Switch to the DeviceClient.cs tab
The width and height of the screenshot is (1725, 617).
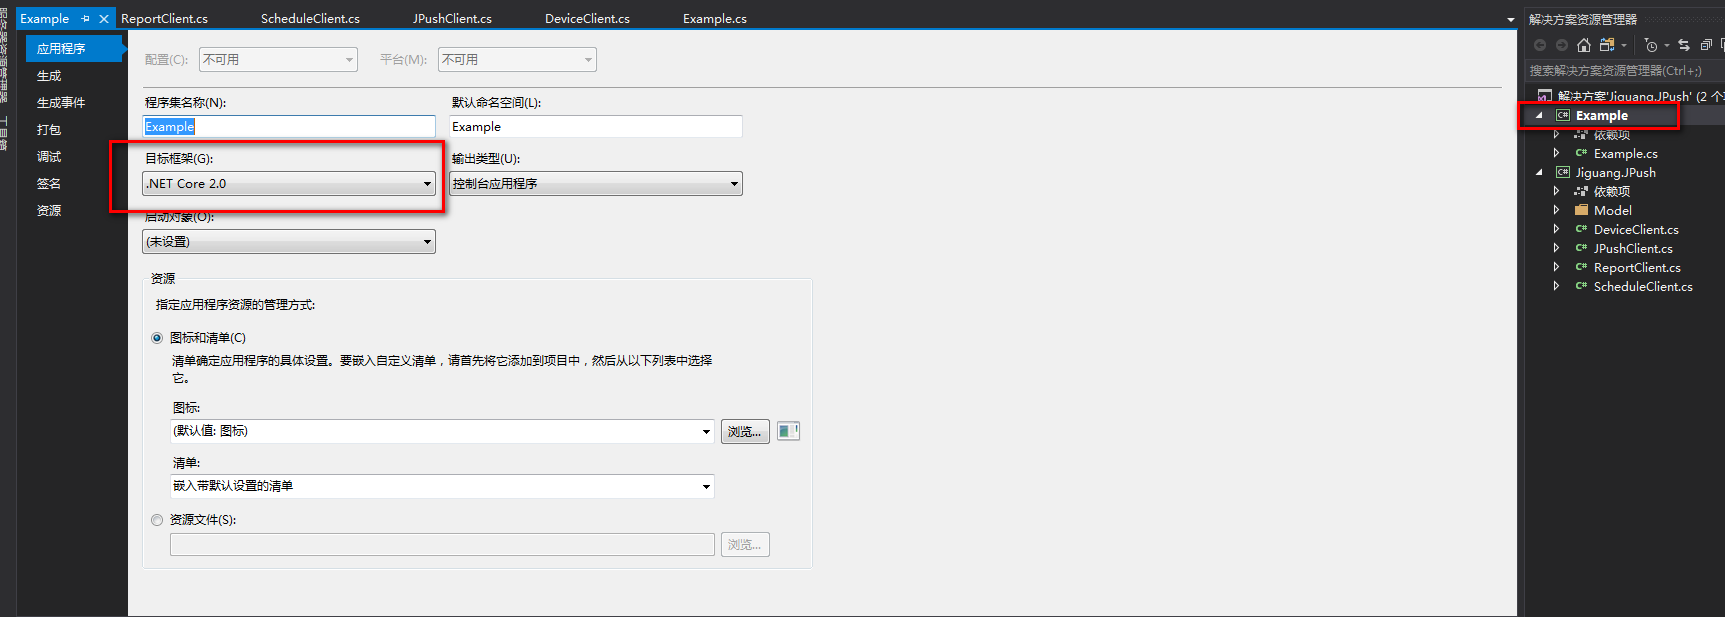click(587, 19)
